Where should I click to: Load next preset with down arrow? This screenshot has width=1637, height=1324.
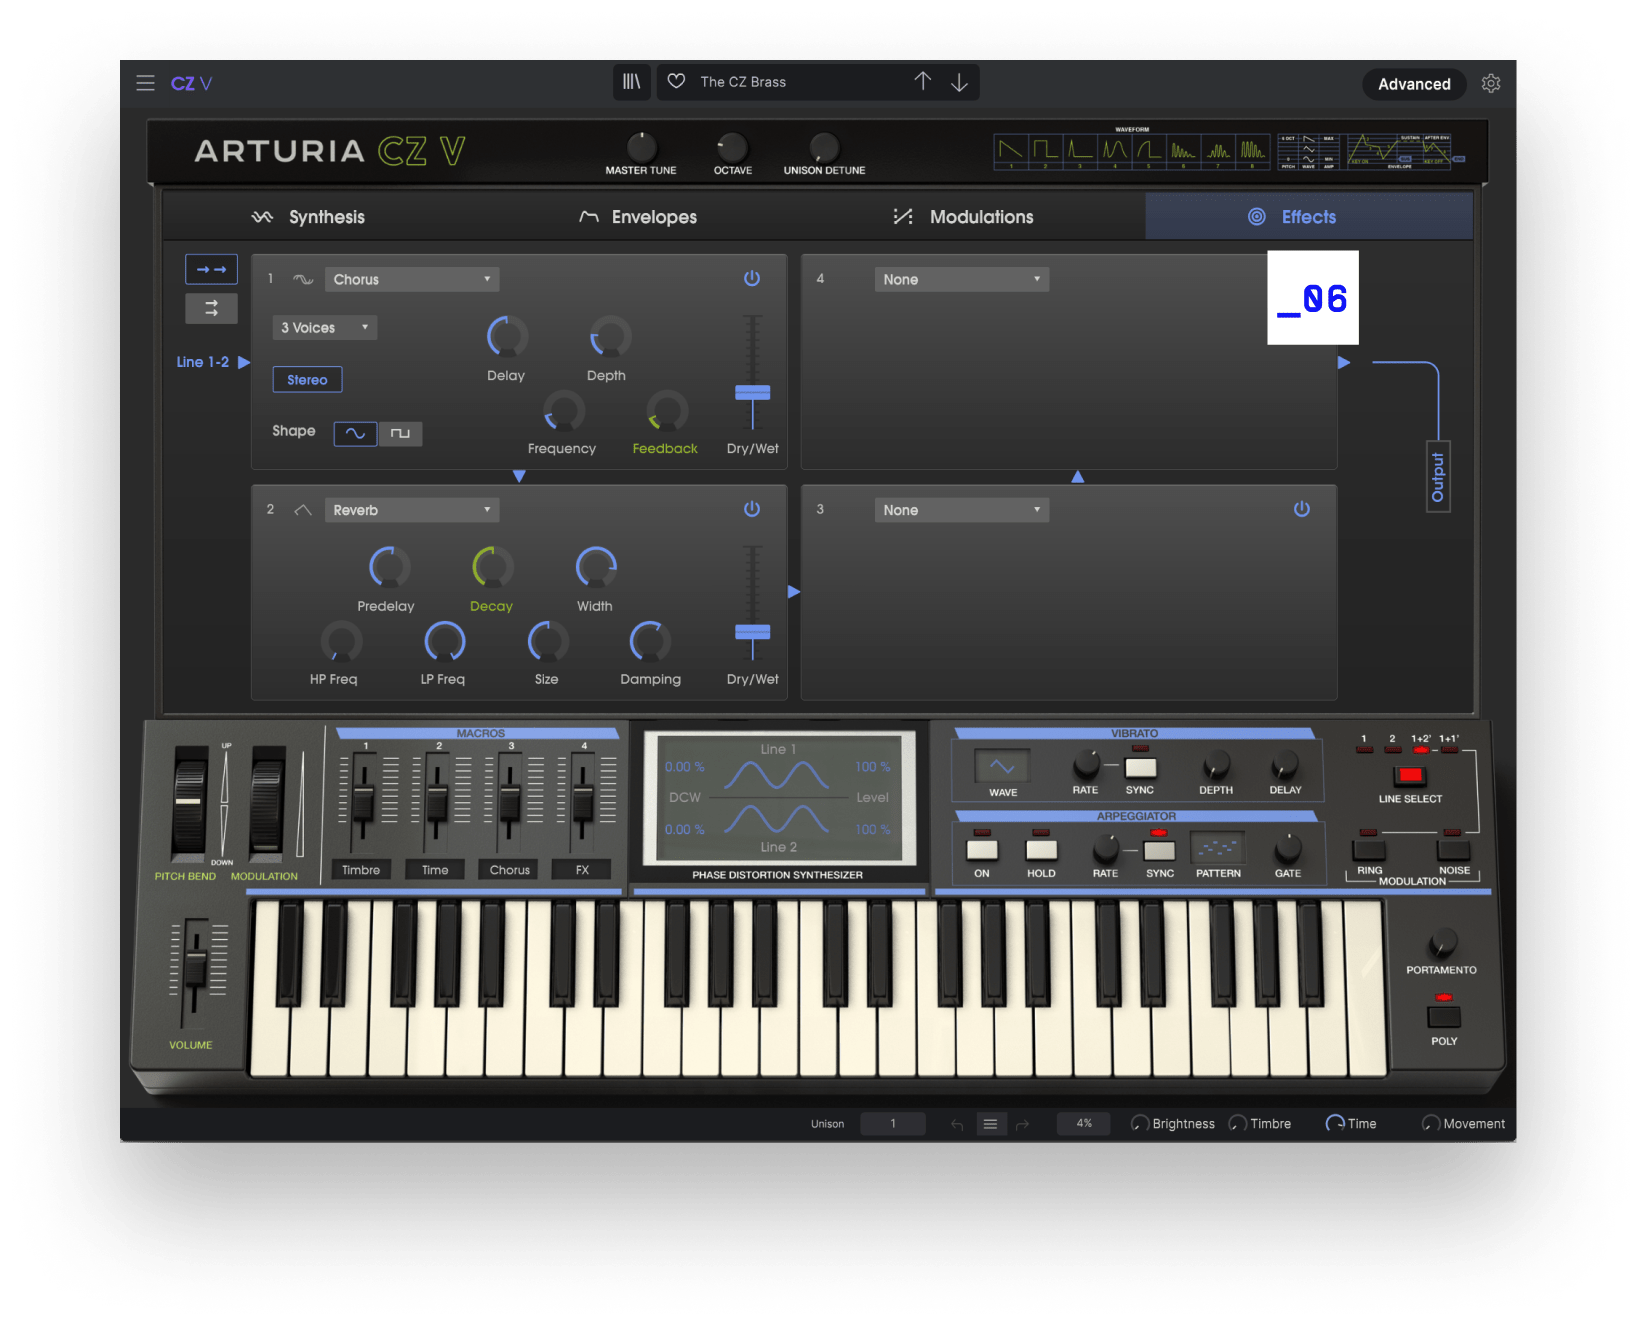[x=959, y=82]
